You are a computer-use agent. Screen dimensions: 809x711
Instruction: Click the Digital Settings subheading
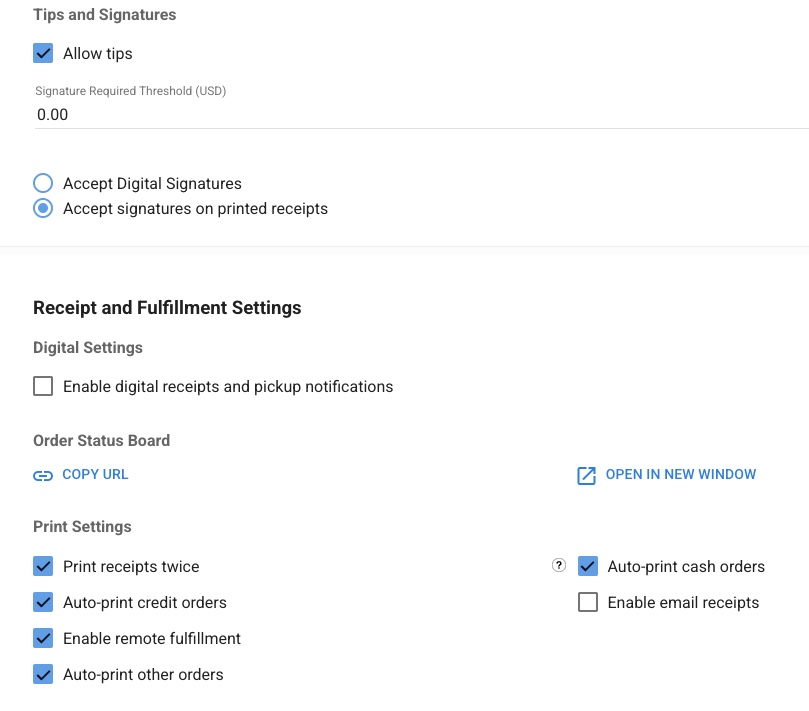(88, 348)
